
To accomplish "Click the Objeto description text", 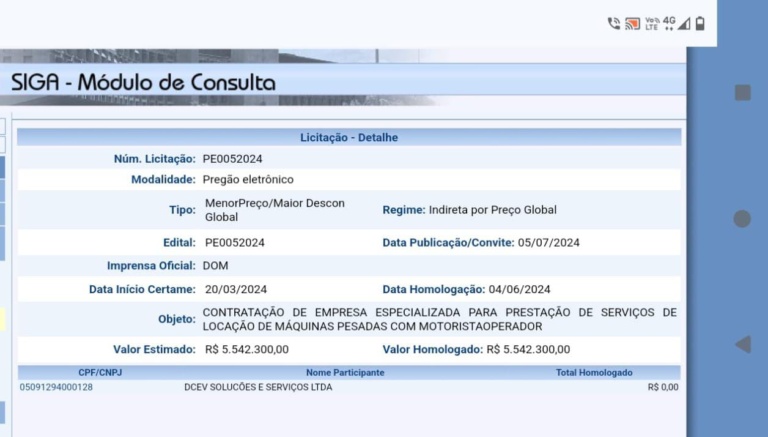I will tap(439, 319).
